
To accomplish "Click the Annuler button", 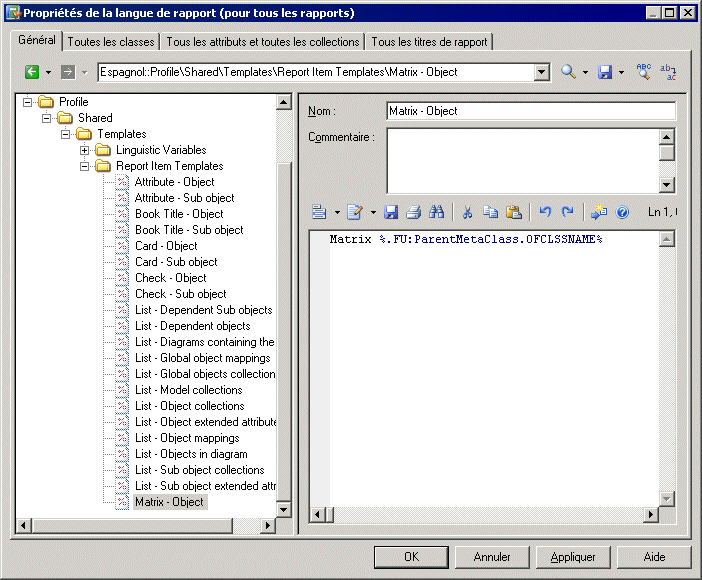I will (x=492, y=557).
